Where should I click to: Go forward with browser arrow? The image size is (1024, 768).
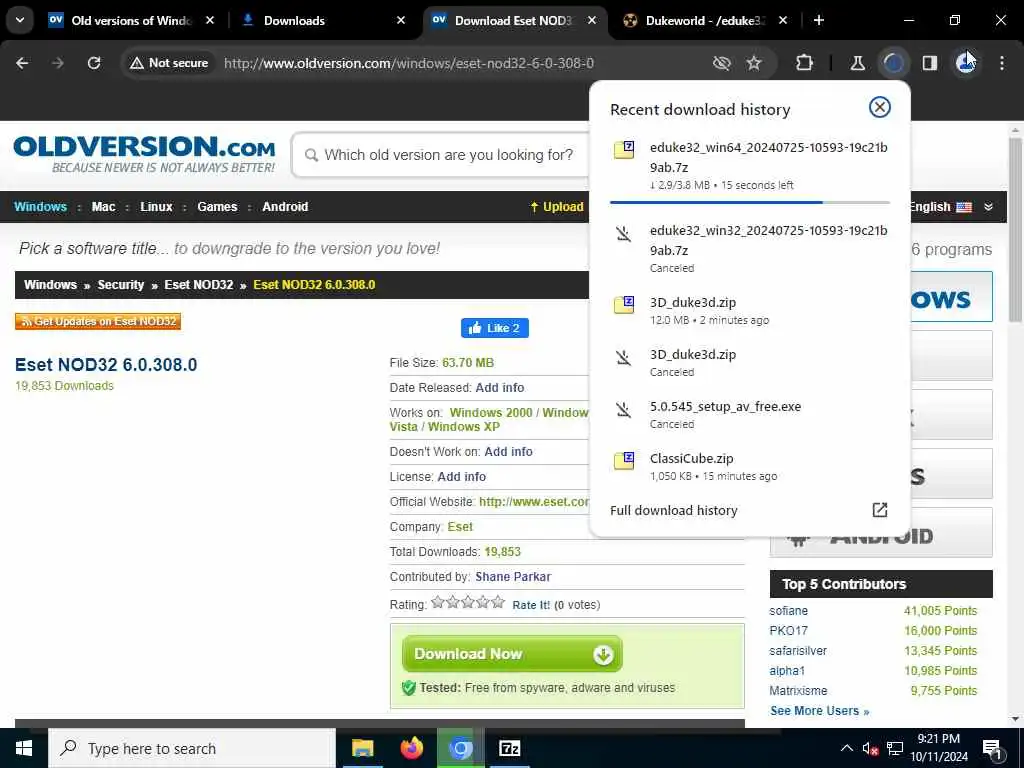click(x=58, y=63)
